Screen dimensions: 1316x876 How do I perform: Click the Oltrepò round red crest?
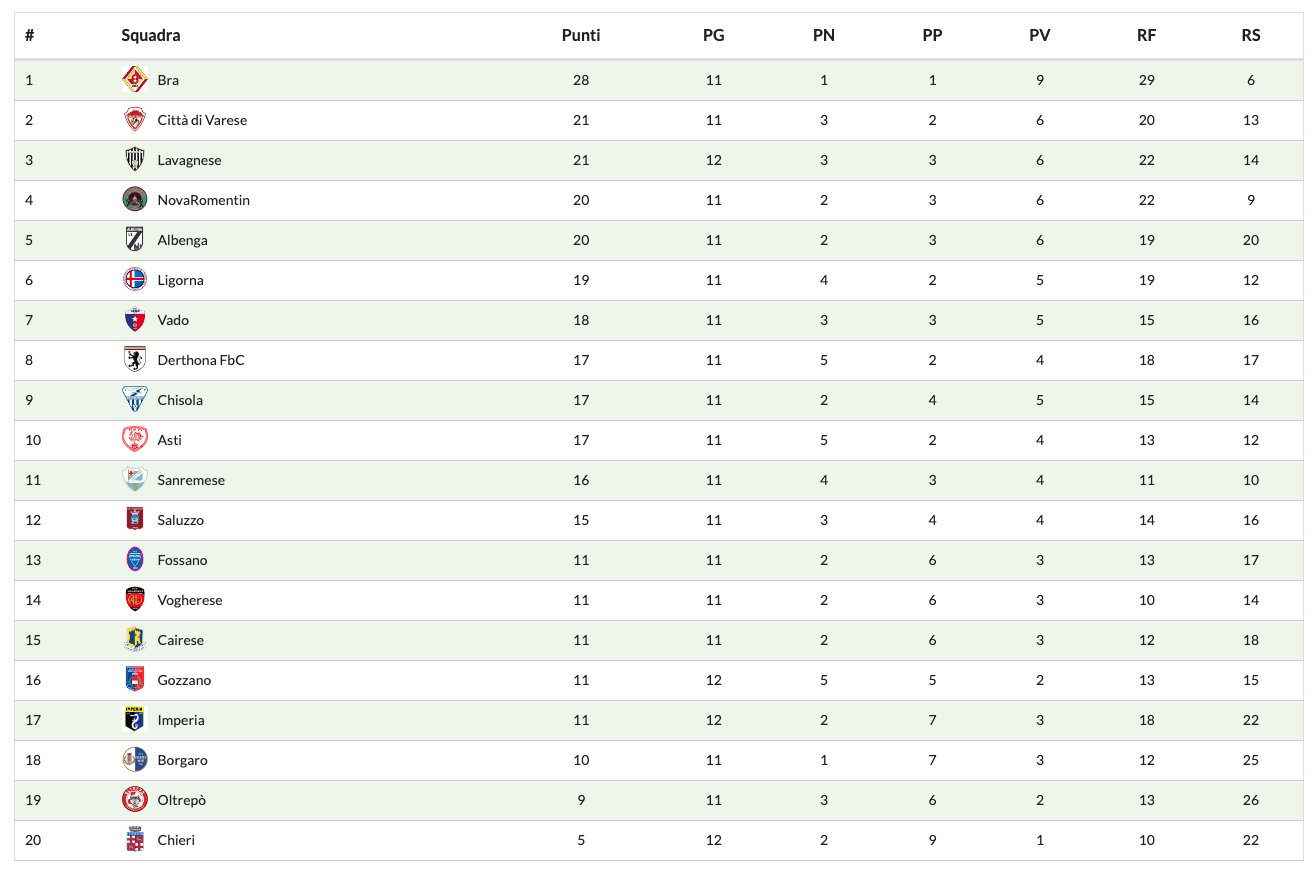134,800
